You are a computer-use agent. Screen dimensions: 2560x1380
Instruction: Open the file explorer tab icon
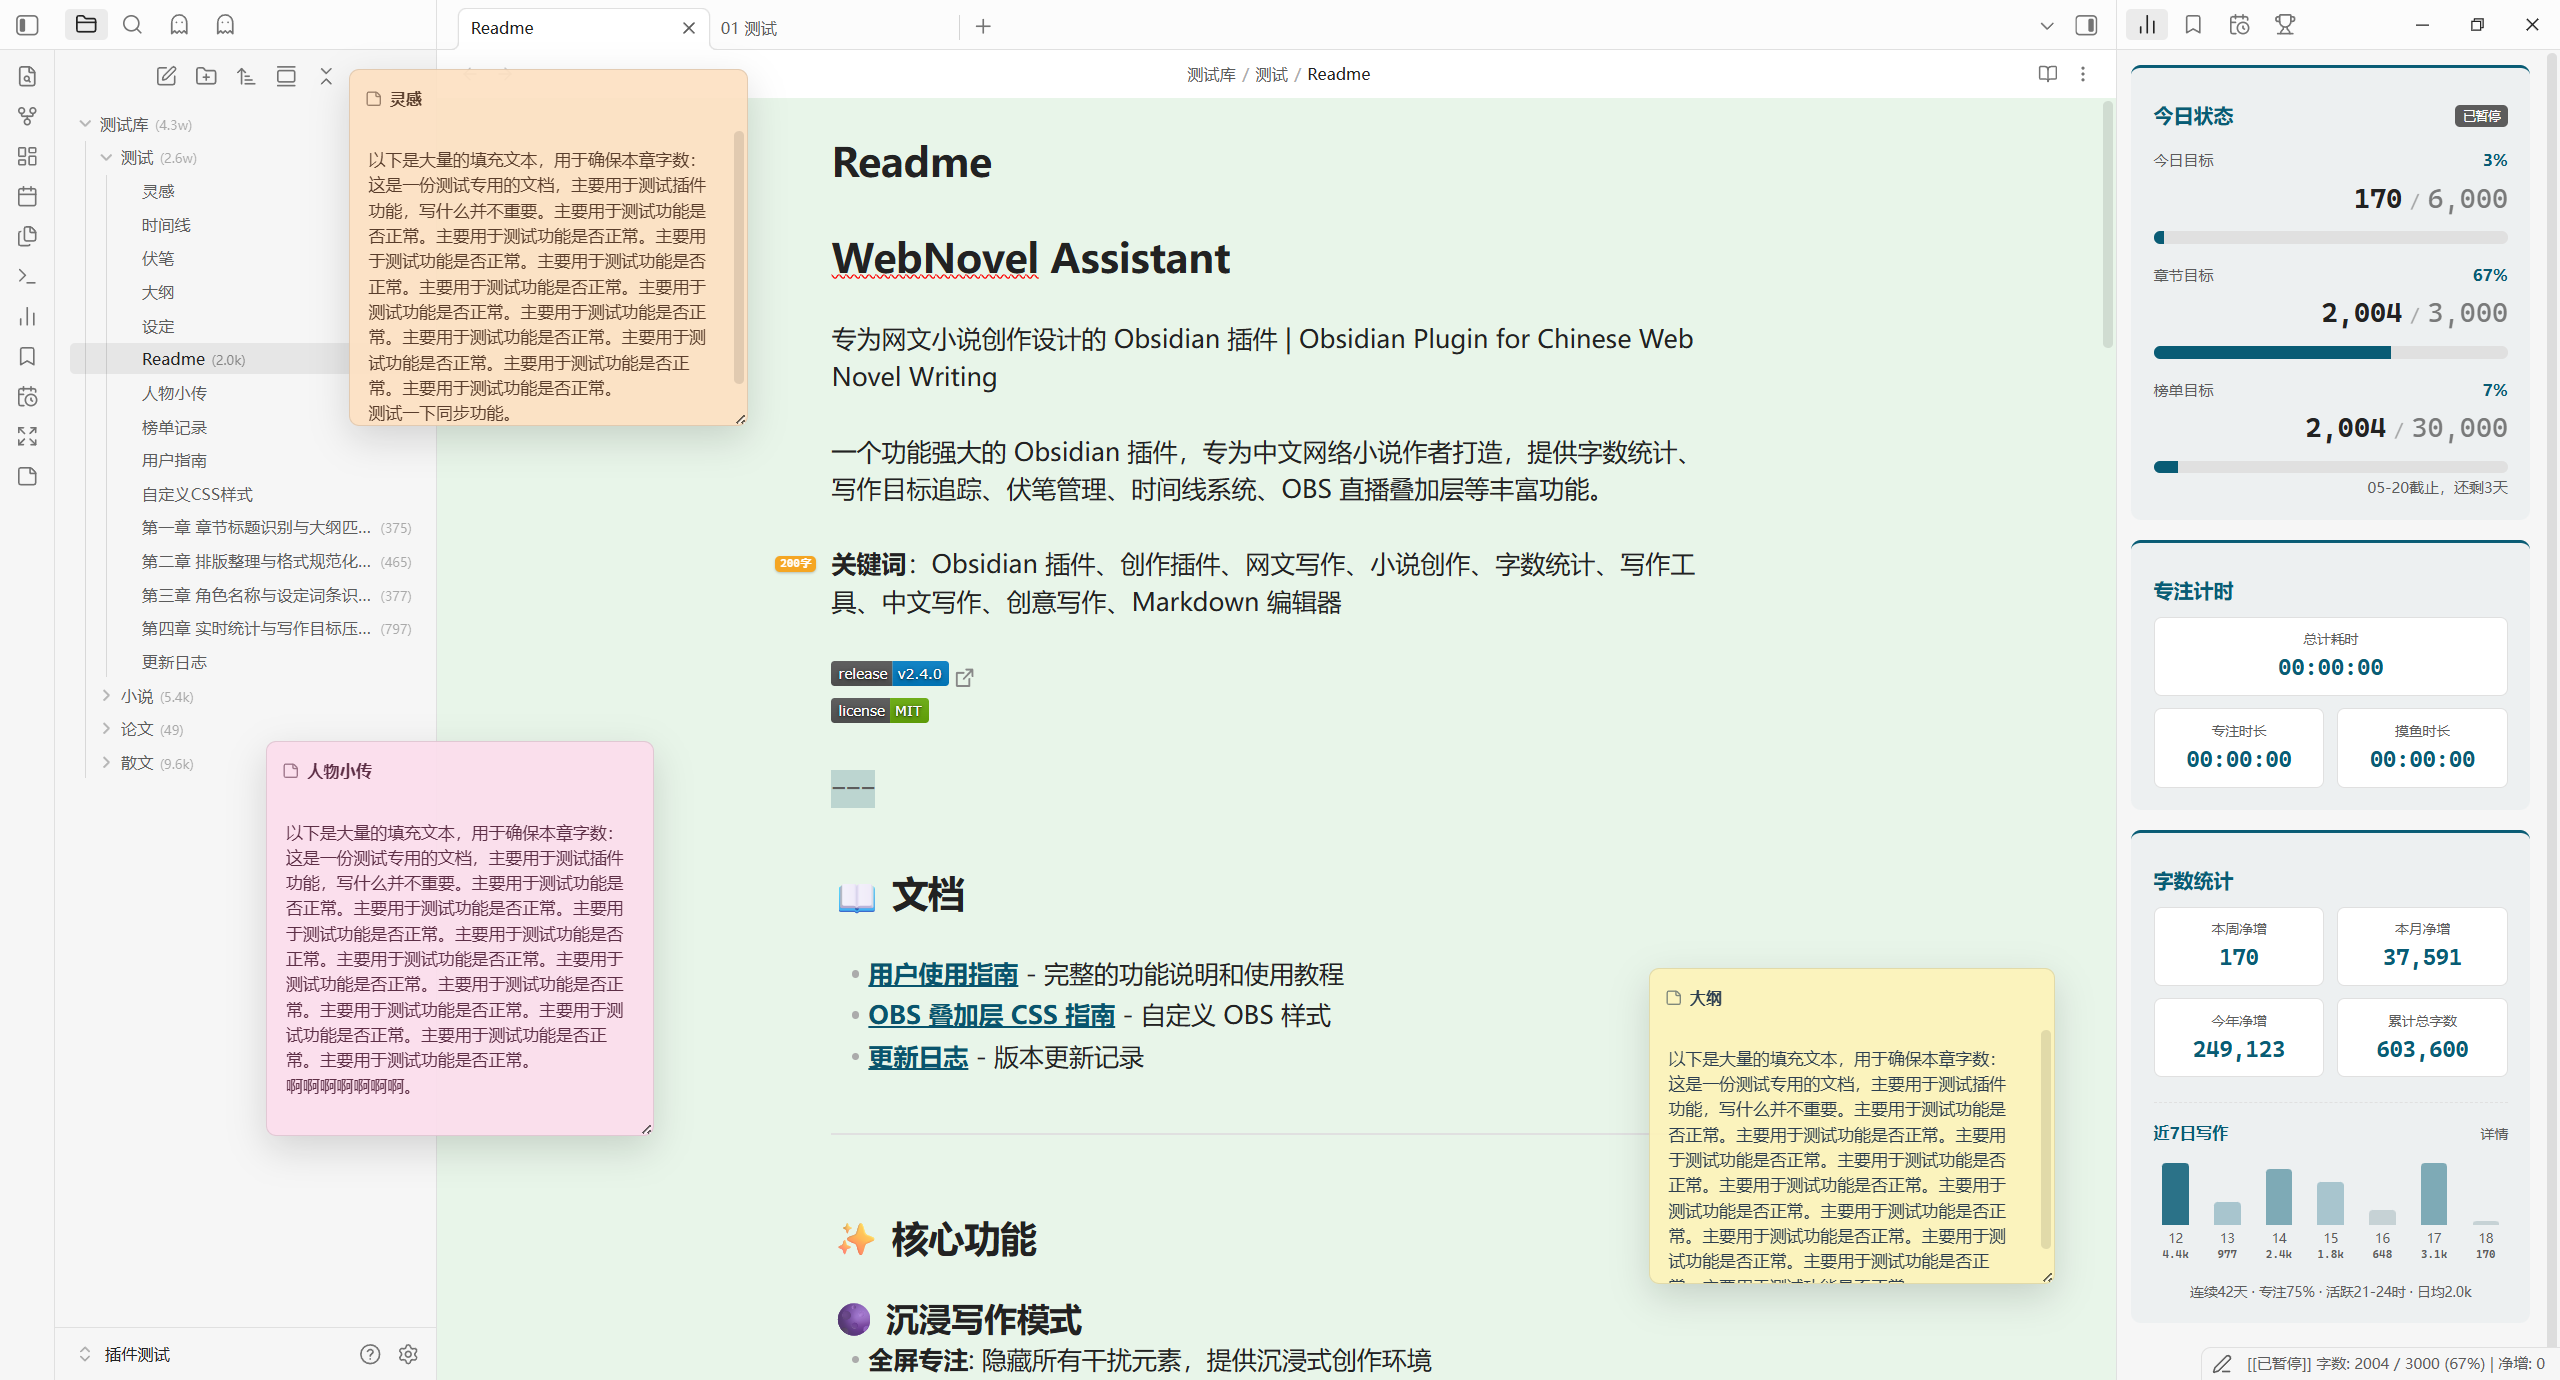pos(86,25)
